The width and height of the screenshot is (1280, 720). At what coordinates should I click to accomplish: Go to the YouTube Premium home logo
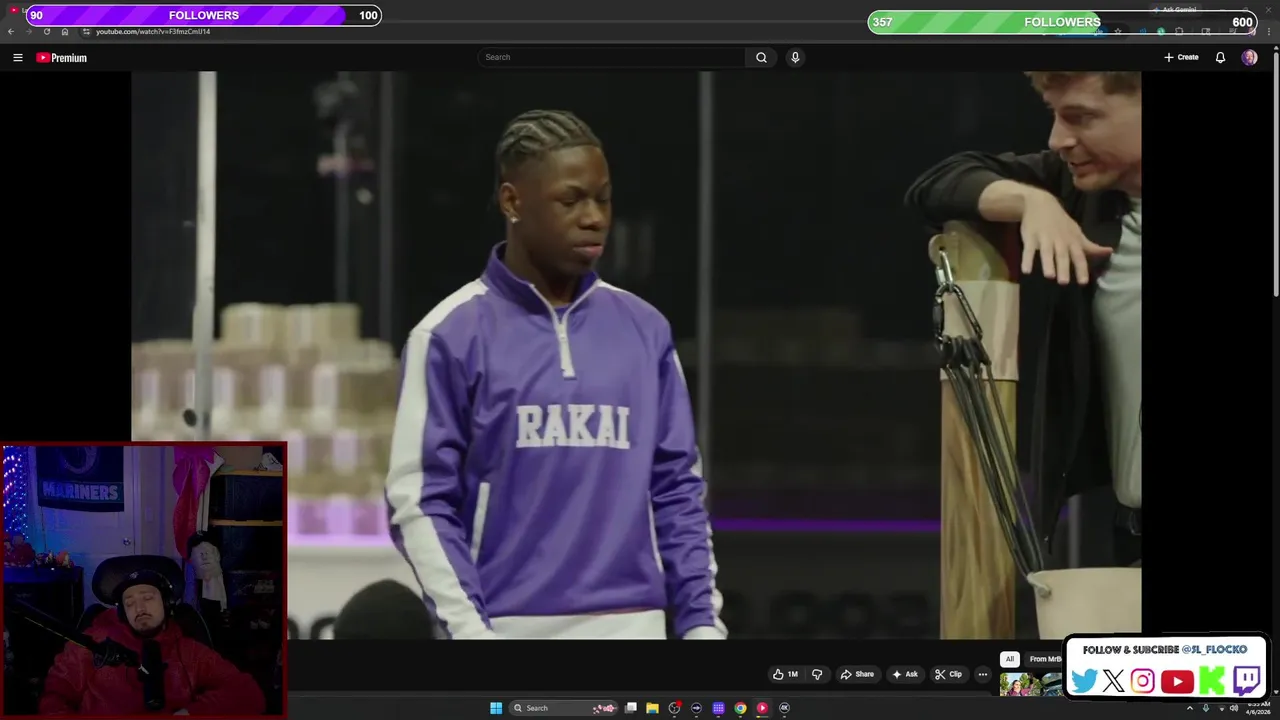(62, 58)
